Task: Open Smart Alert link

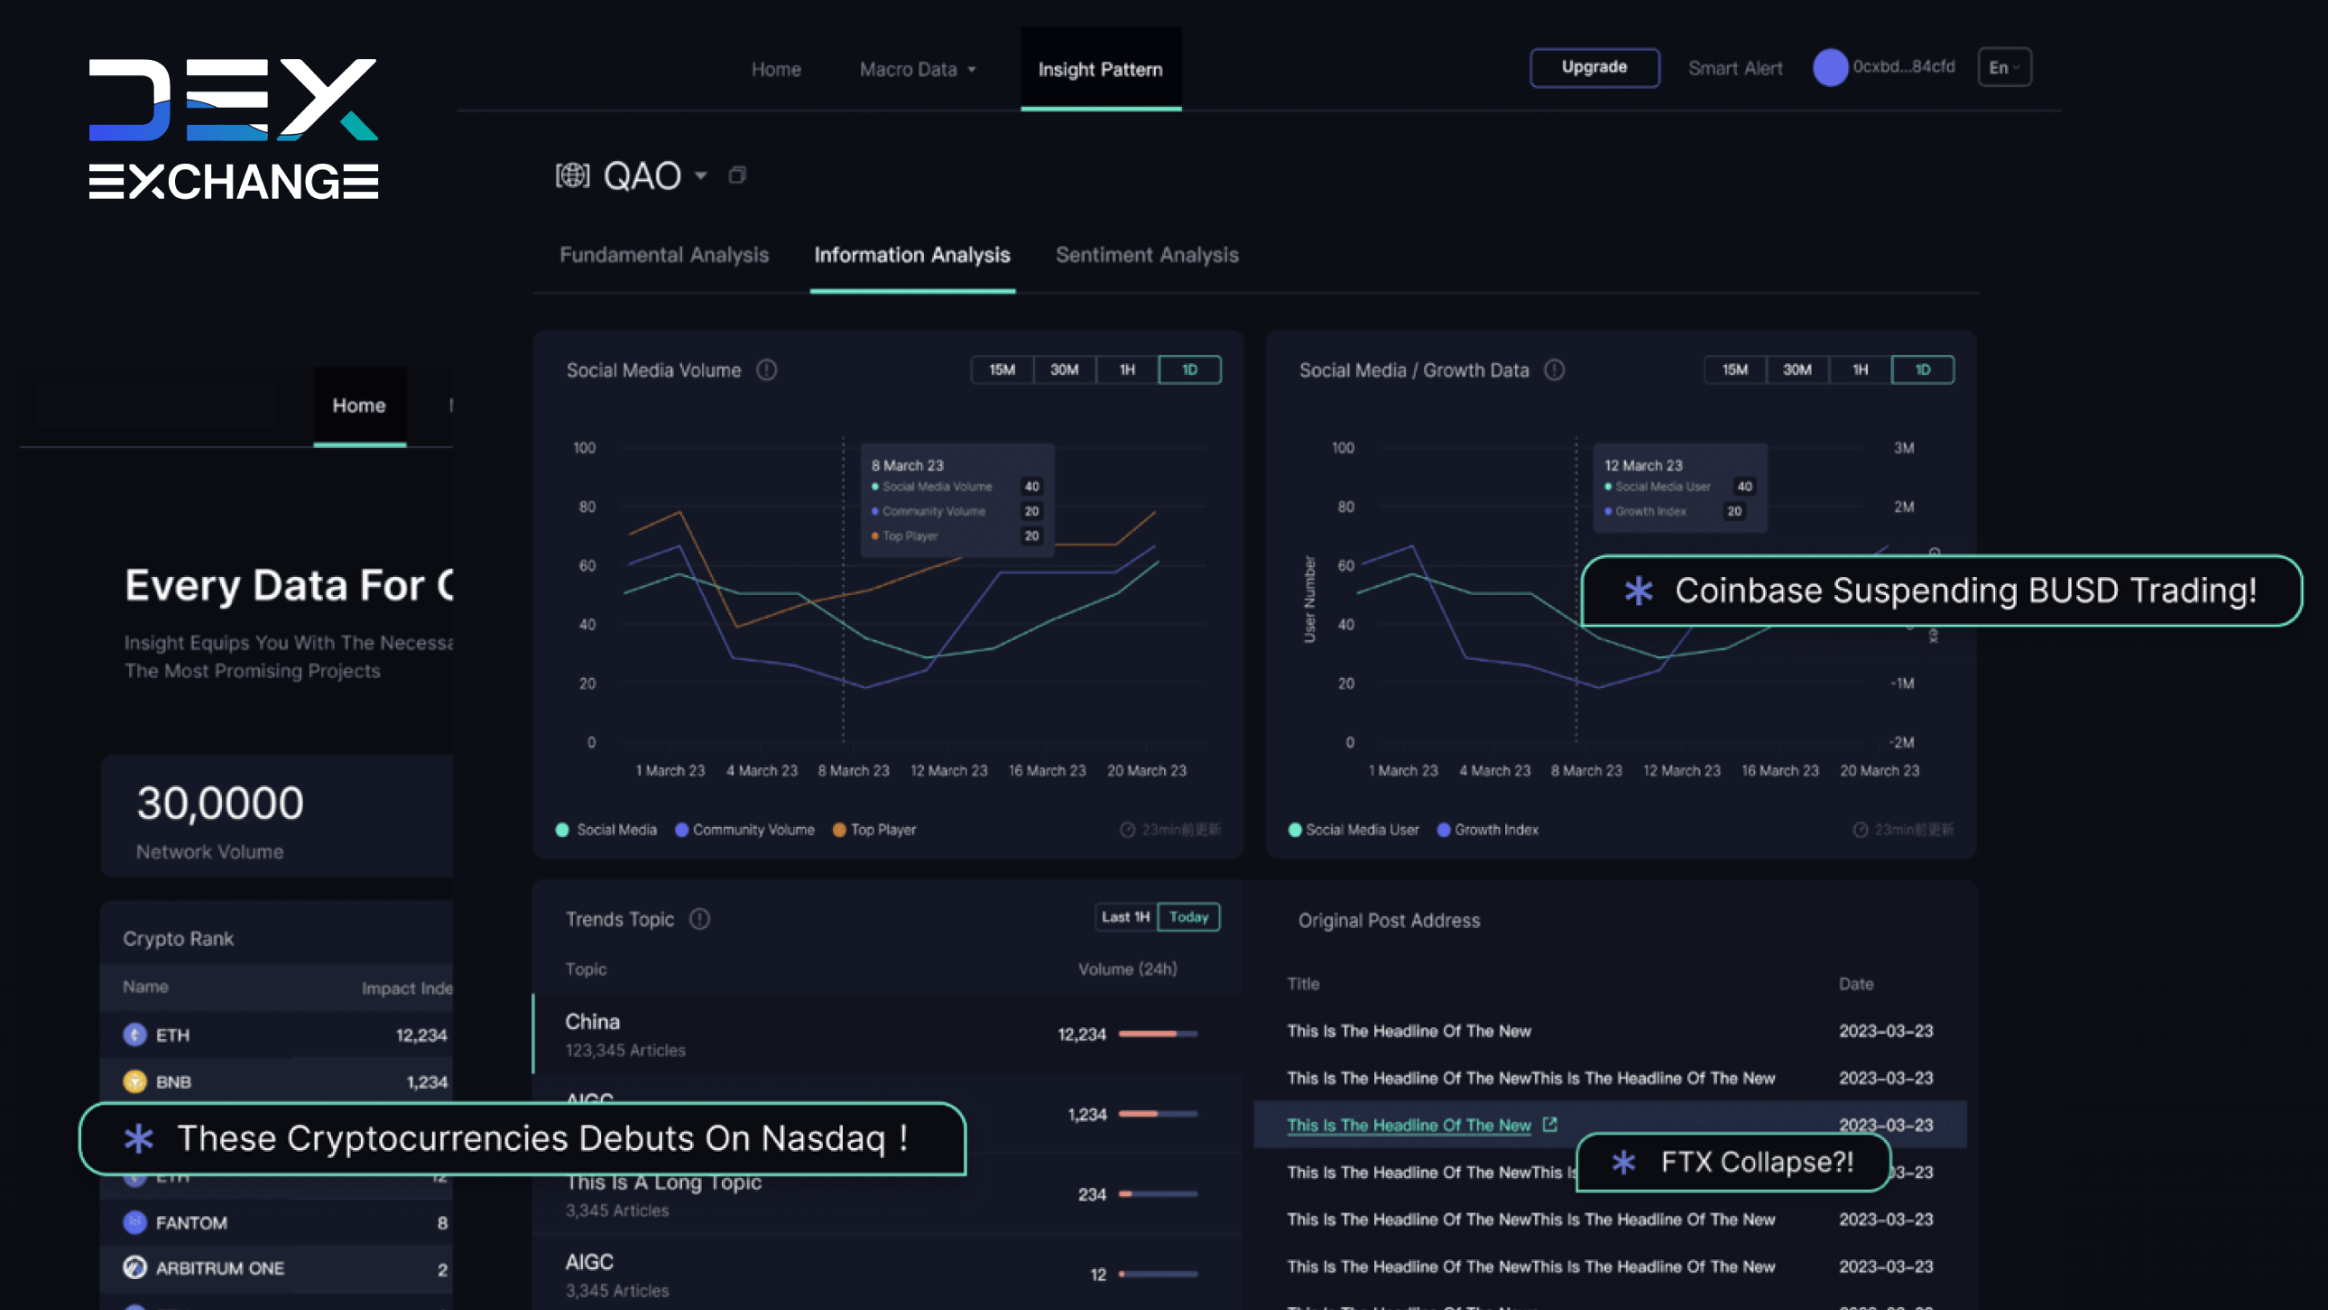Action: click(1735, 68)
